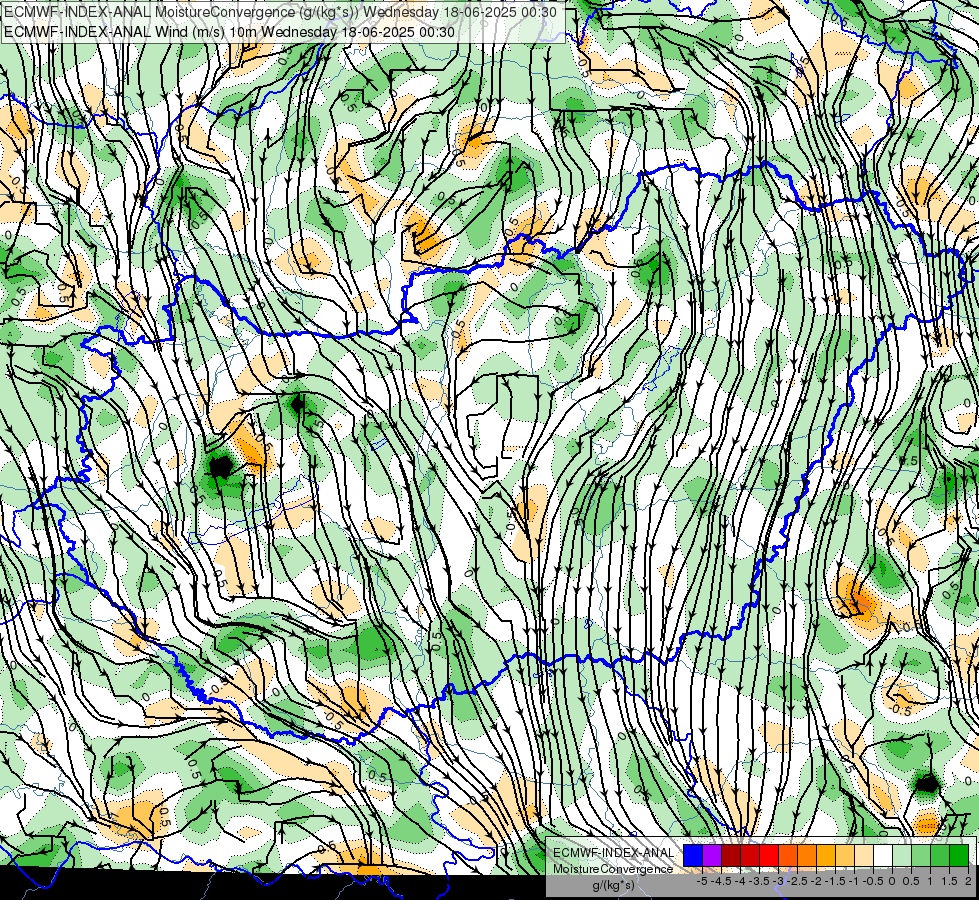Click the 2 legend scale value

click(x=968, y=881)
